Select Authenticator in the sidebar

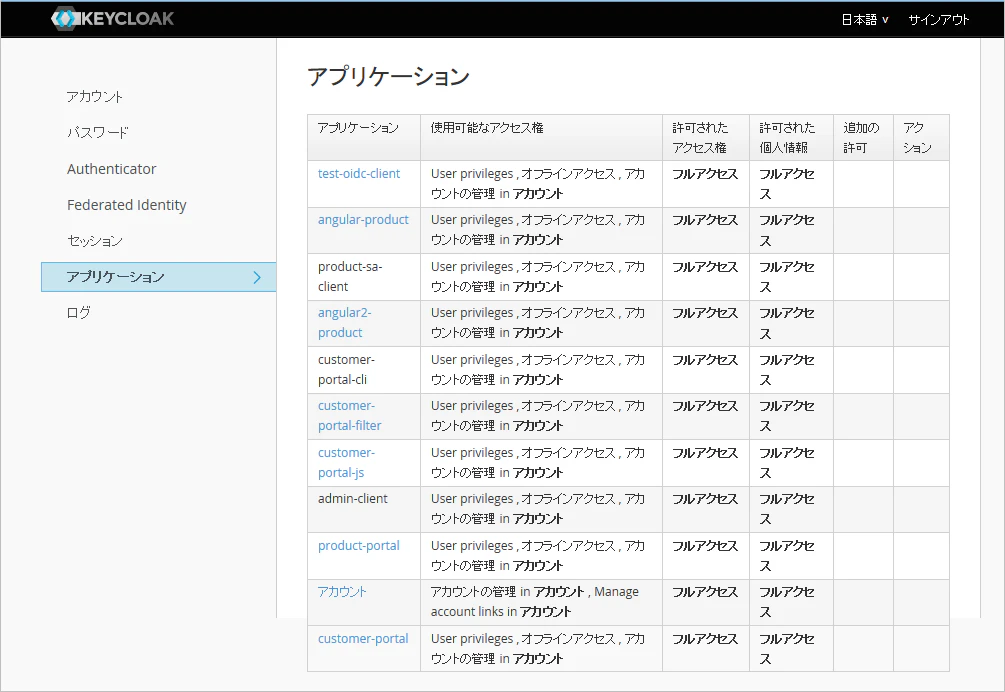click(112, 169)
